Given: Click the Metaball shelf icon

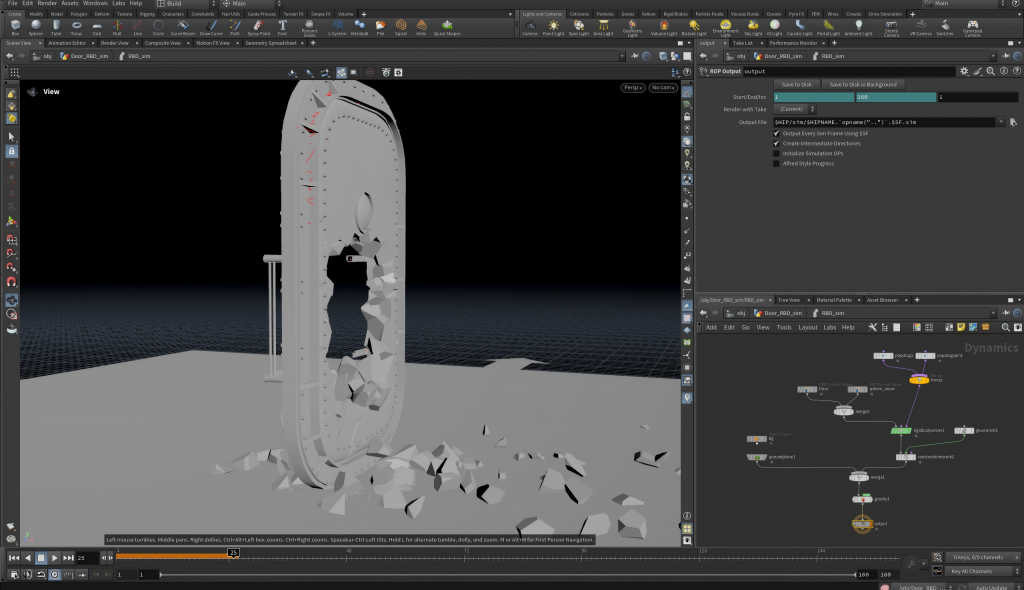Looking at the screenshot, I should (359, 27).
